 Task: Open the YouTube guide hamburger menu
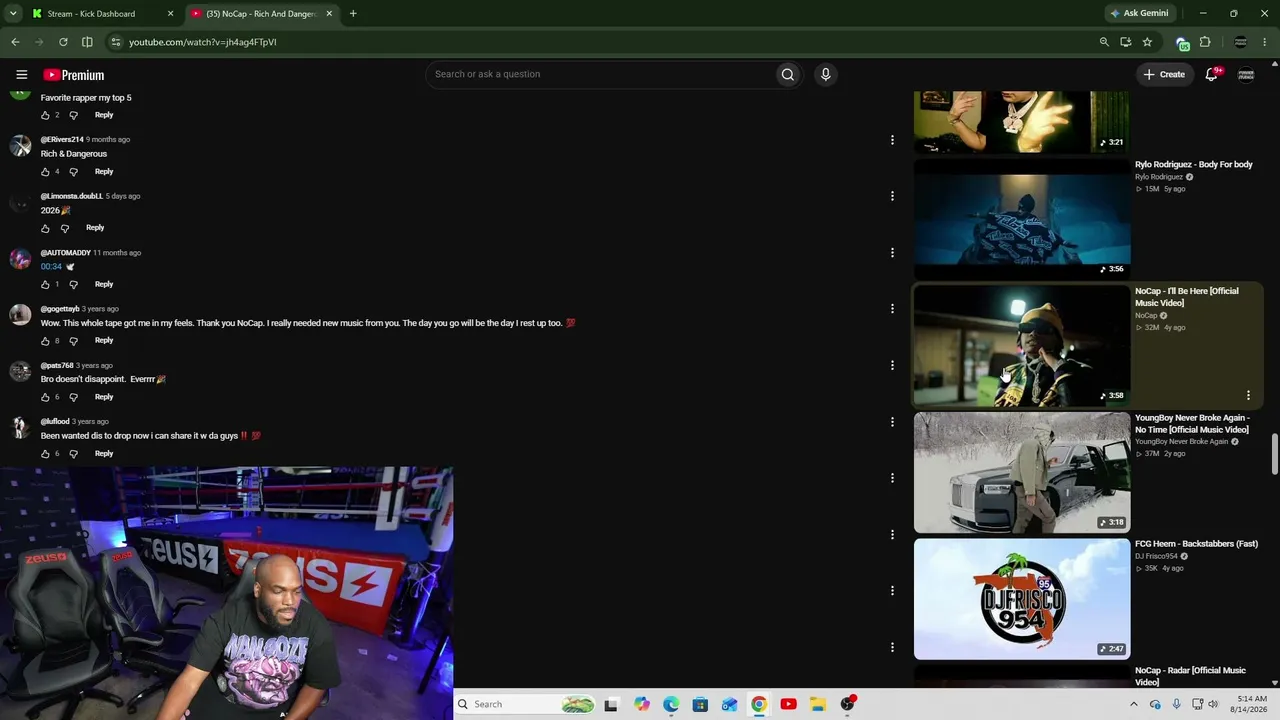[x=21, y=75]
